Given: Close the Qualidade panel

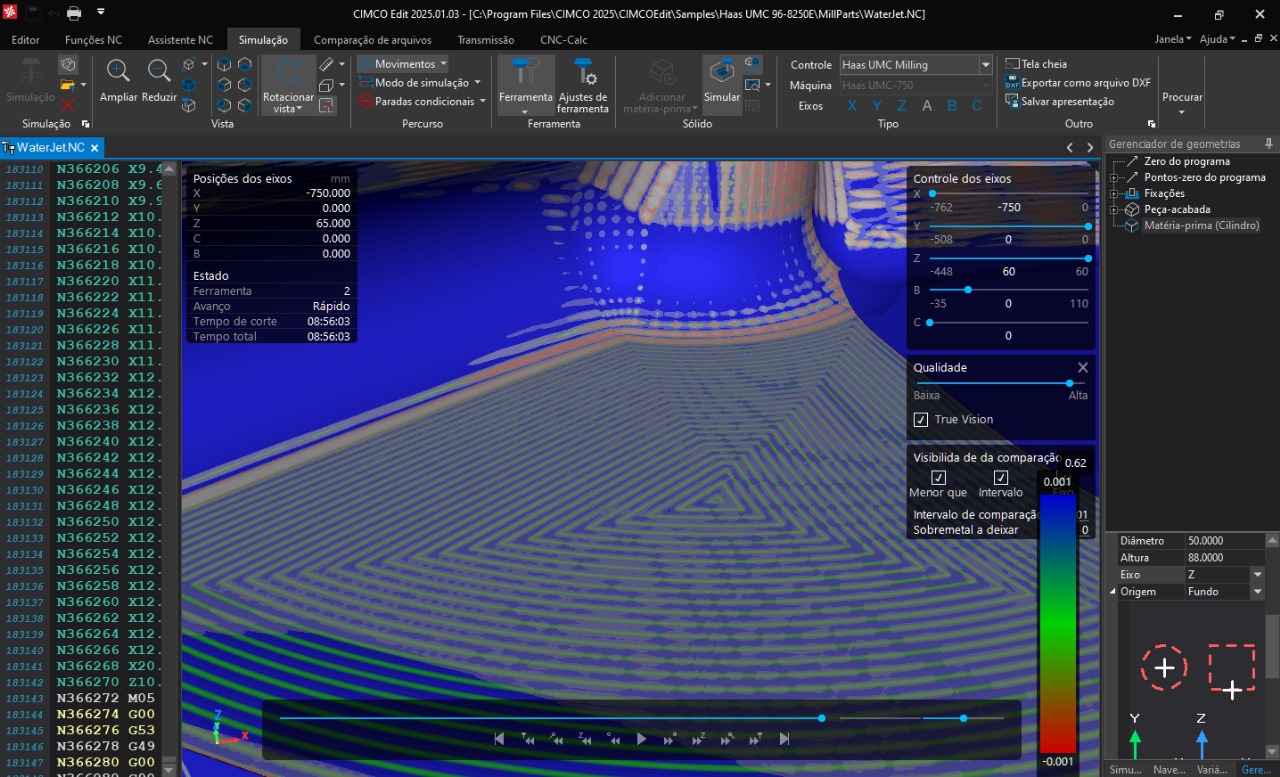Looking at the screenshot, I should click(x=1082, y=368).
